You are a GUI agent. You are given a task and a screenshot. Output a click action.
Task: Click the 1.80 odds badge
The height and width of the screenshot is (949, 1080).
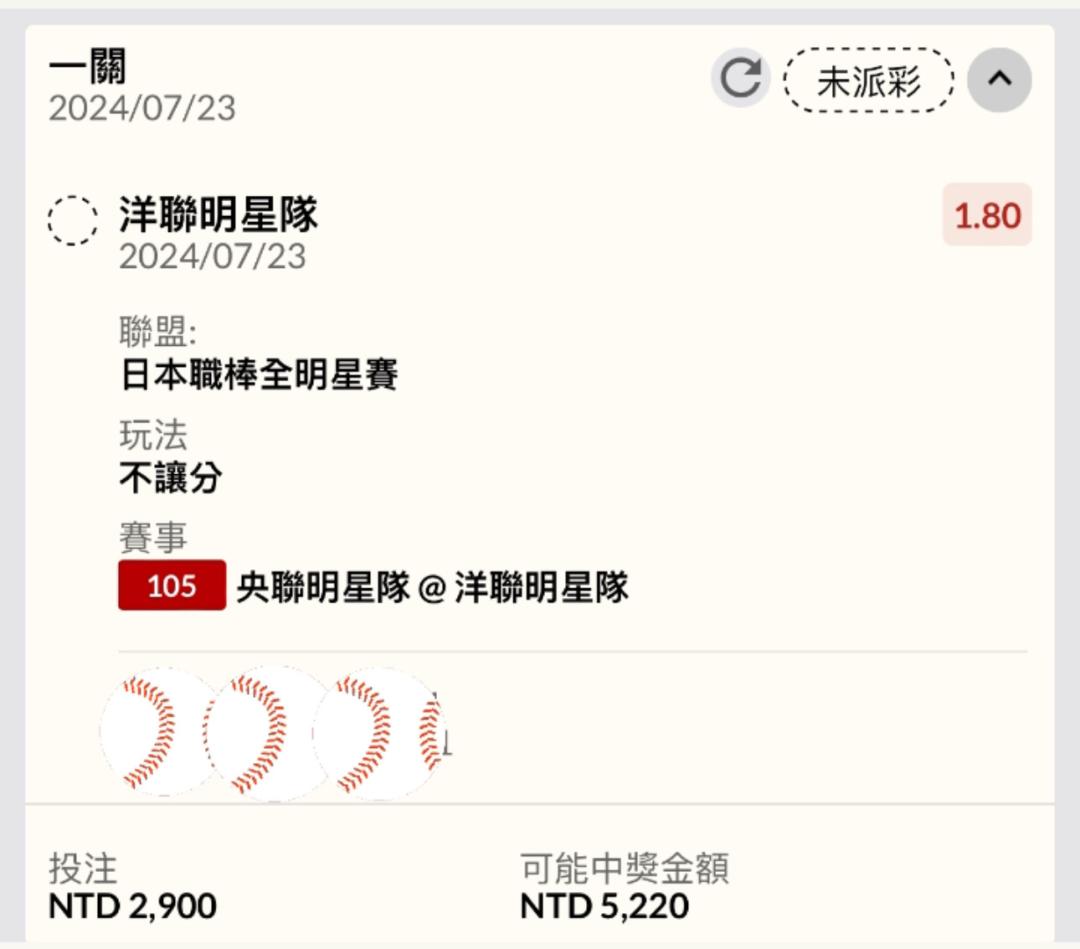987,215
